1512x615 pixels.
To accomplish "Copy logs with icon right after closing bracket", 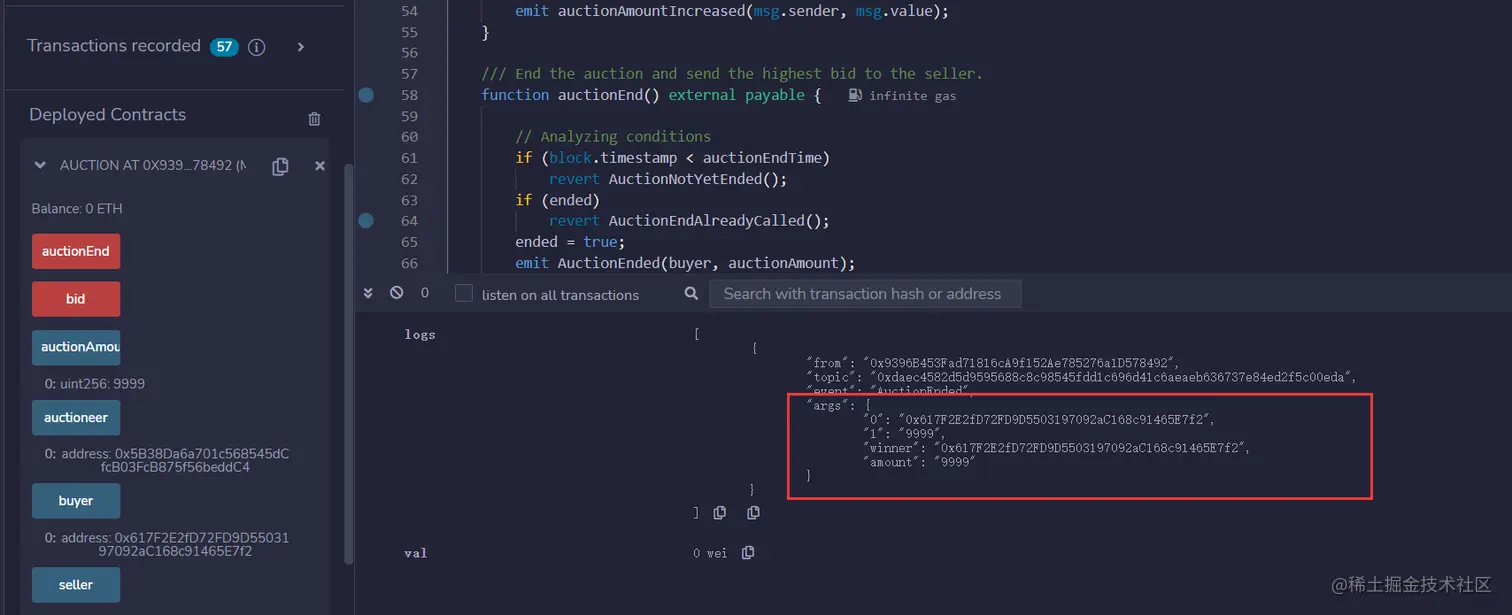I will point(720,513).
